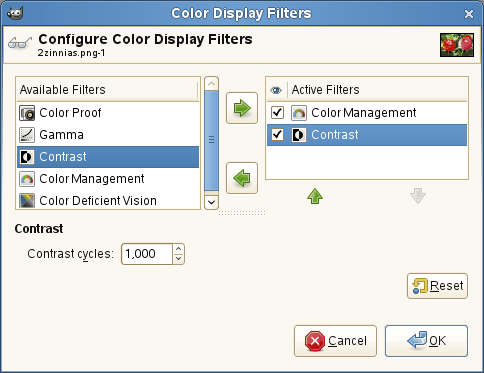Image resolution: width=484 pixels, height=373 pixels.
Task: Click the Available Filters scroll-down arrow
Action: (211, 202)
